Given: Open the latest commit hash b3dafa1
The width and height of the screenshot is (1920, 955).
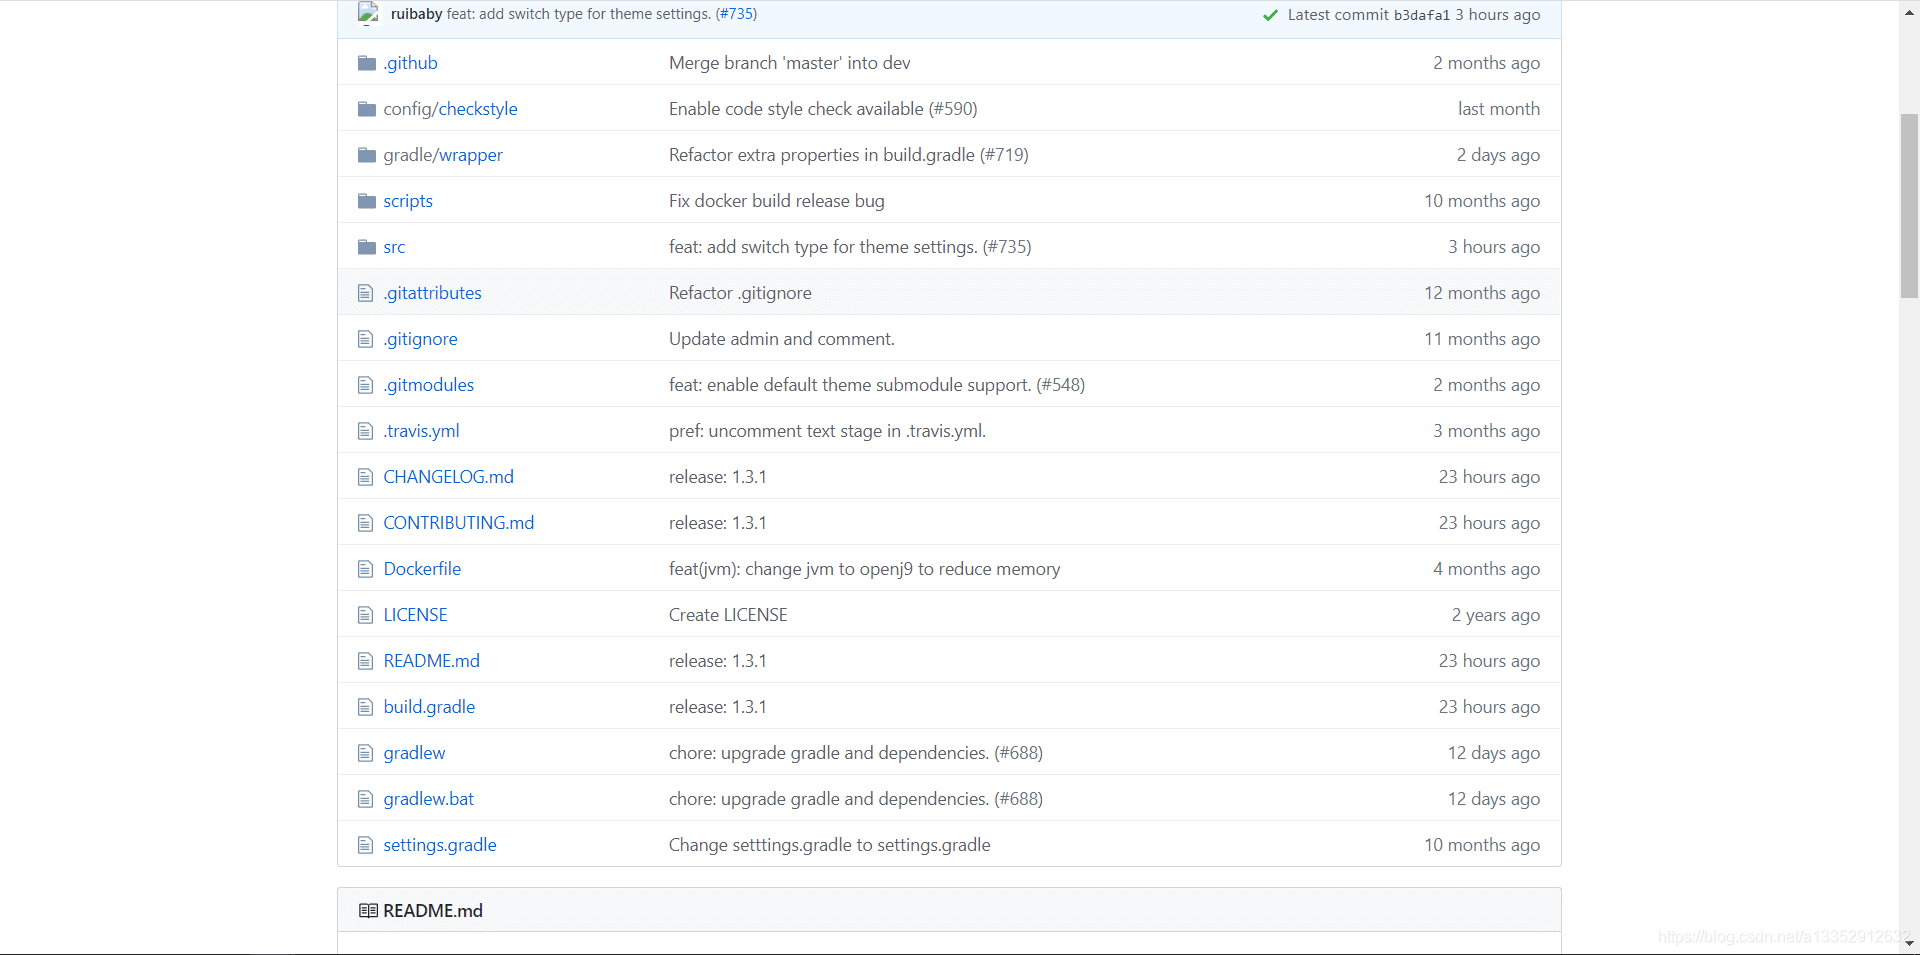Looking at the screenshot, I should pos(1421,15).
